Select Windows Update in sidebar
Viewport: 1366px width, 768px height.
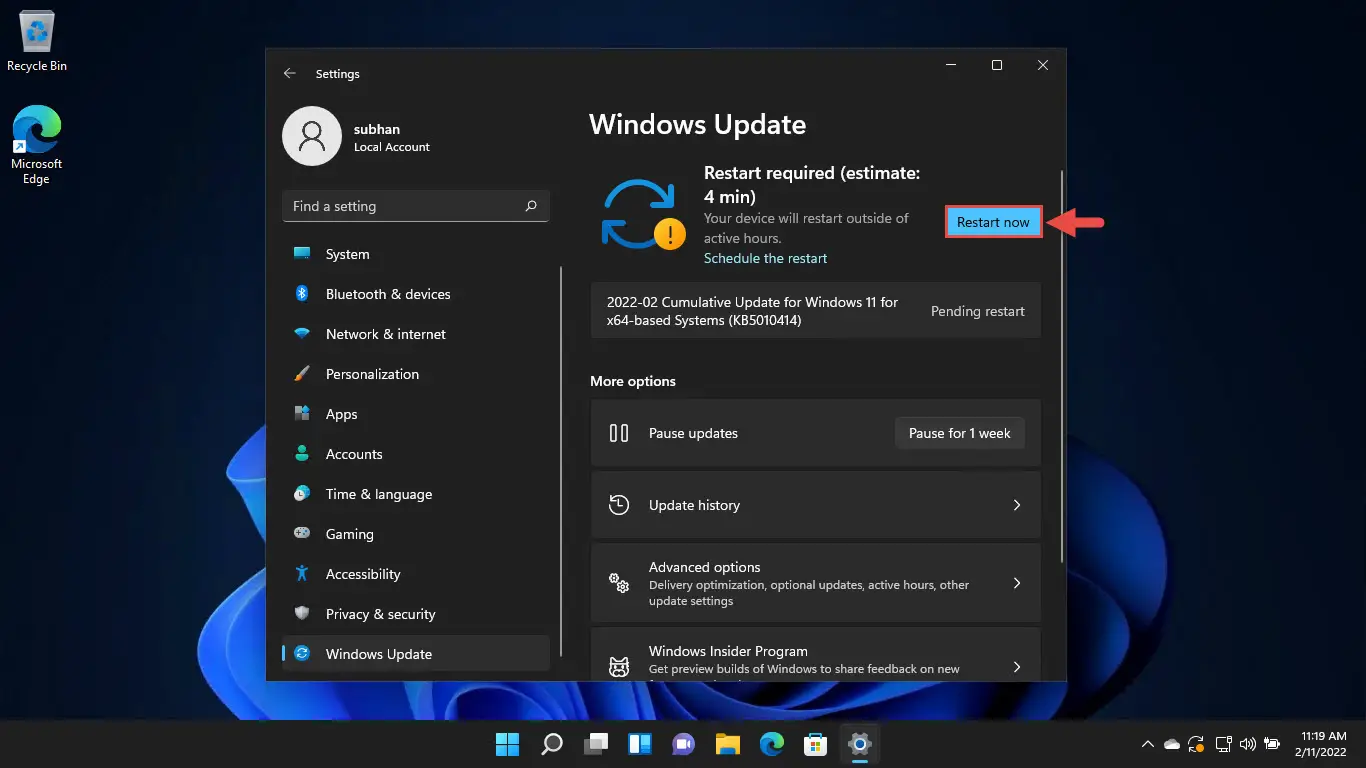pyautogui.click(x=416, y=654)
